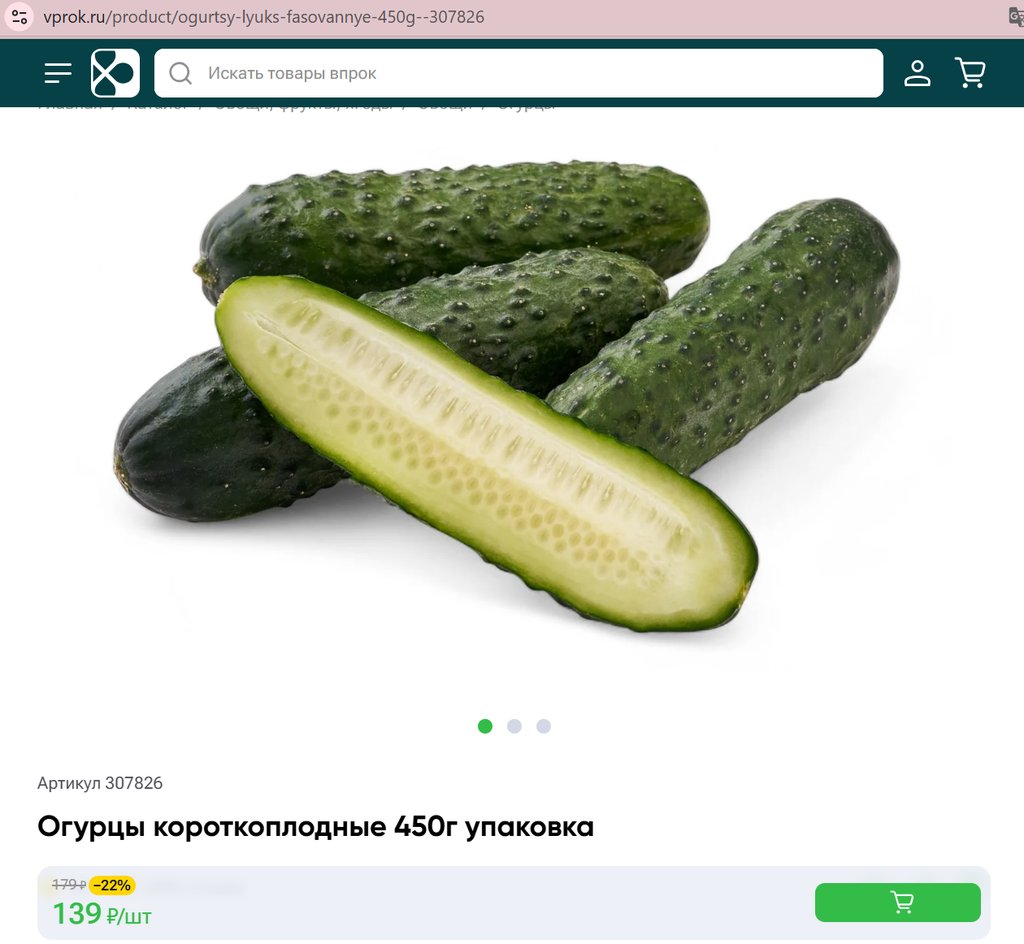Focus the 'Искать товары впрок' search field
The width and height of the screenshot is (1024, 944).
[x=519, y=73]
